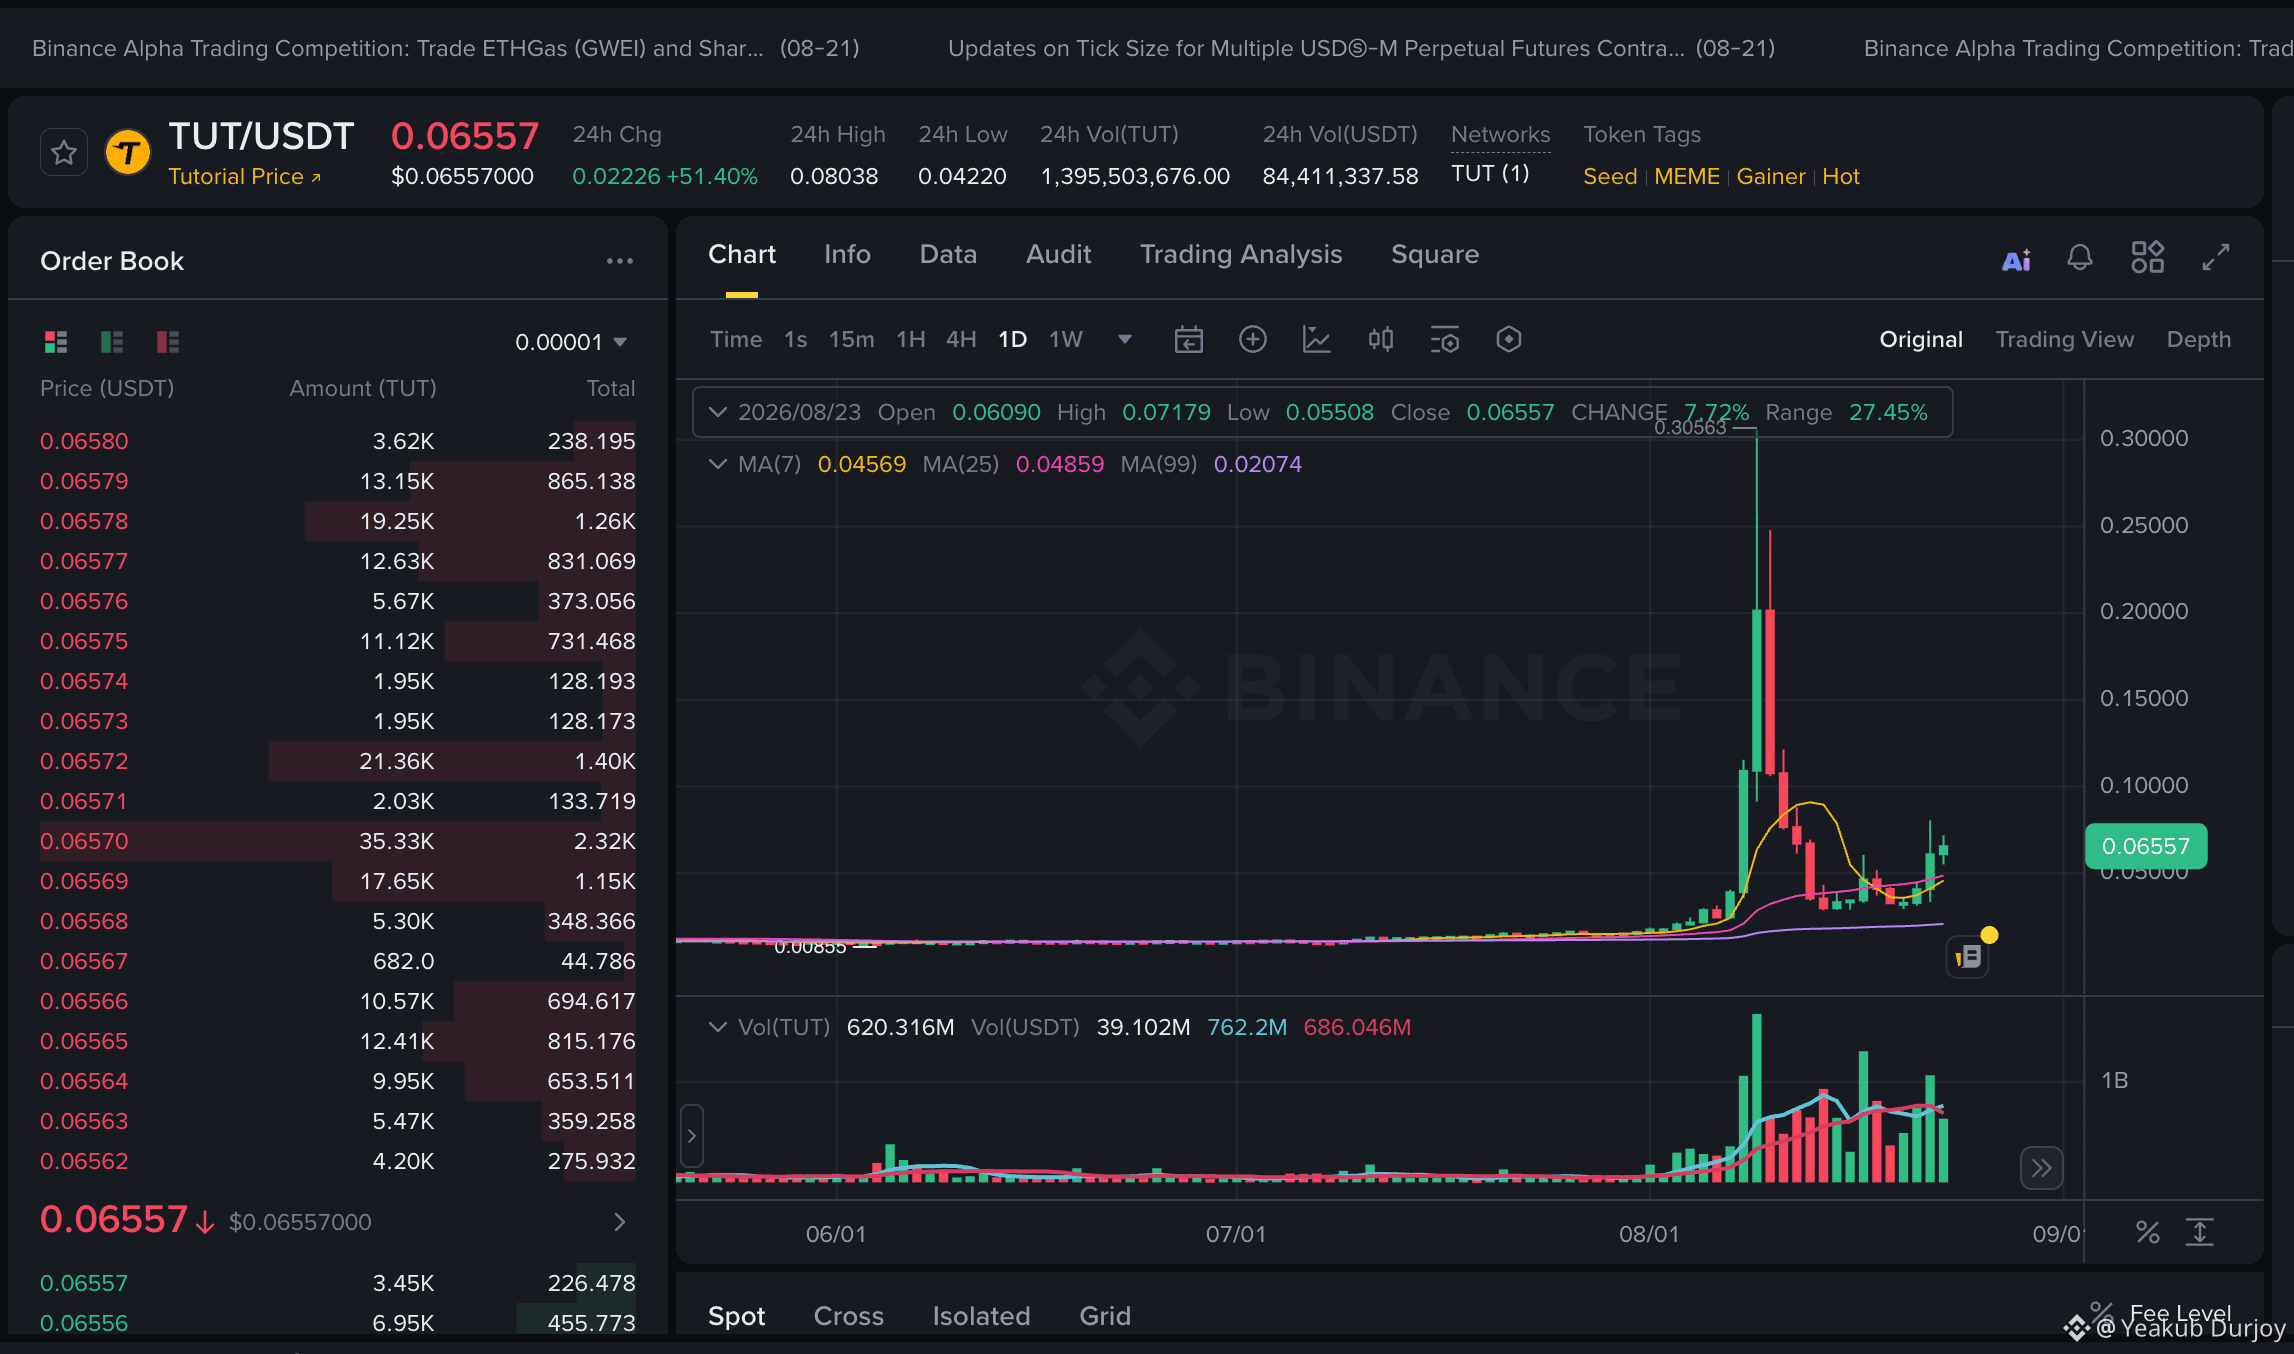Select the 0.06557 bid price row
Screen dimensions: 2294x1354
[x=338, y=1283]
